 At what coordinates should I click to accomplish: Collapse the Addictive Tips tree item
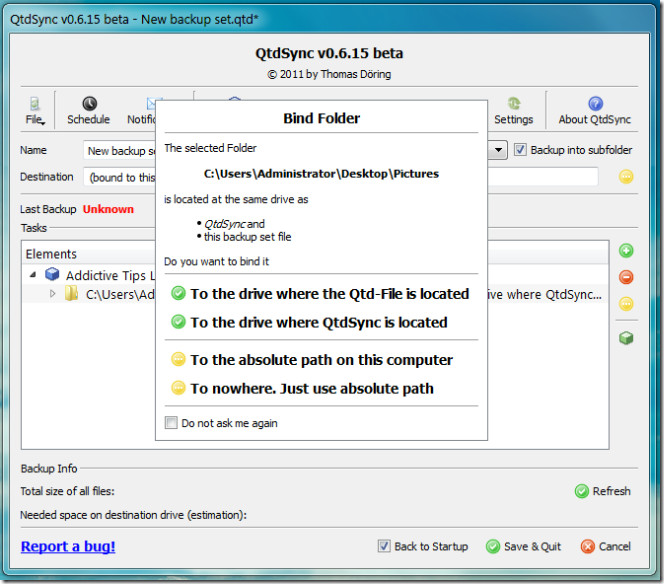(x=33, y=275)
